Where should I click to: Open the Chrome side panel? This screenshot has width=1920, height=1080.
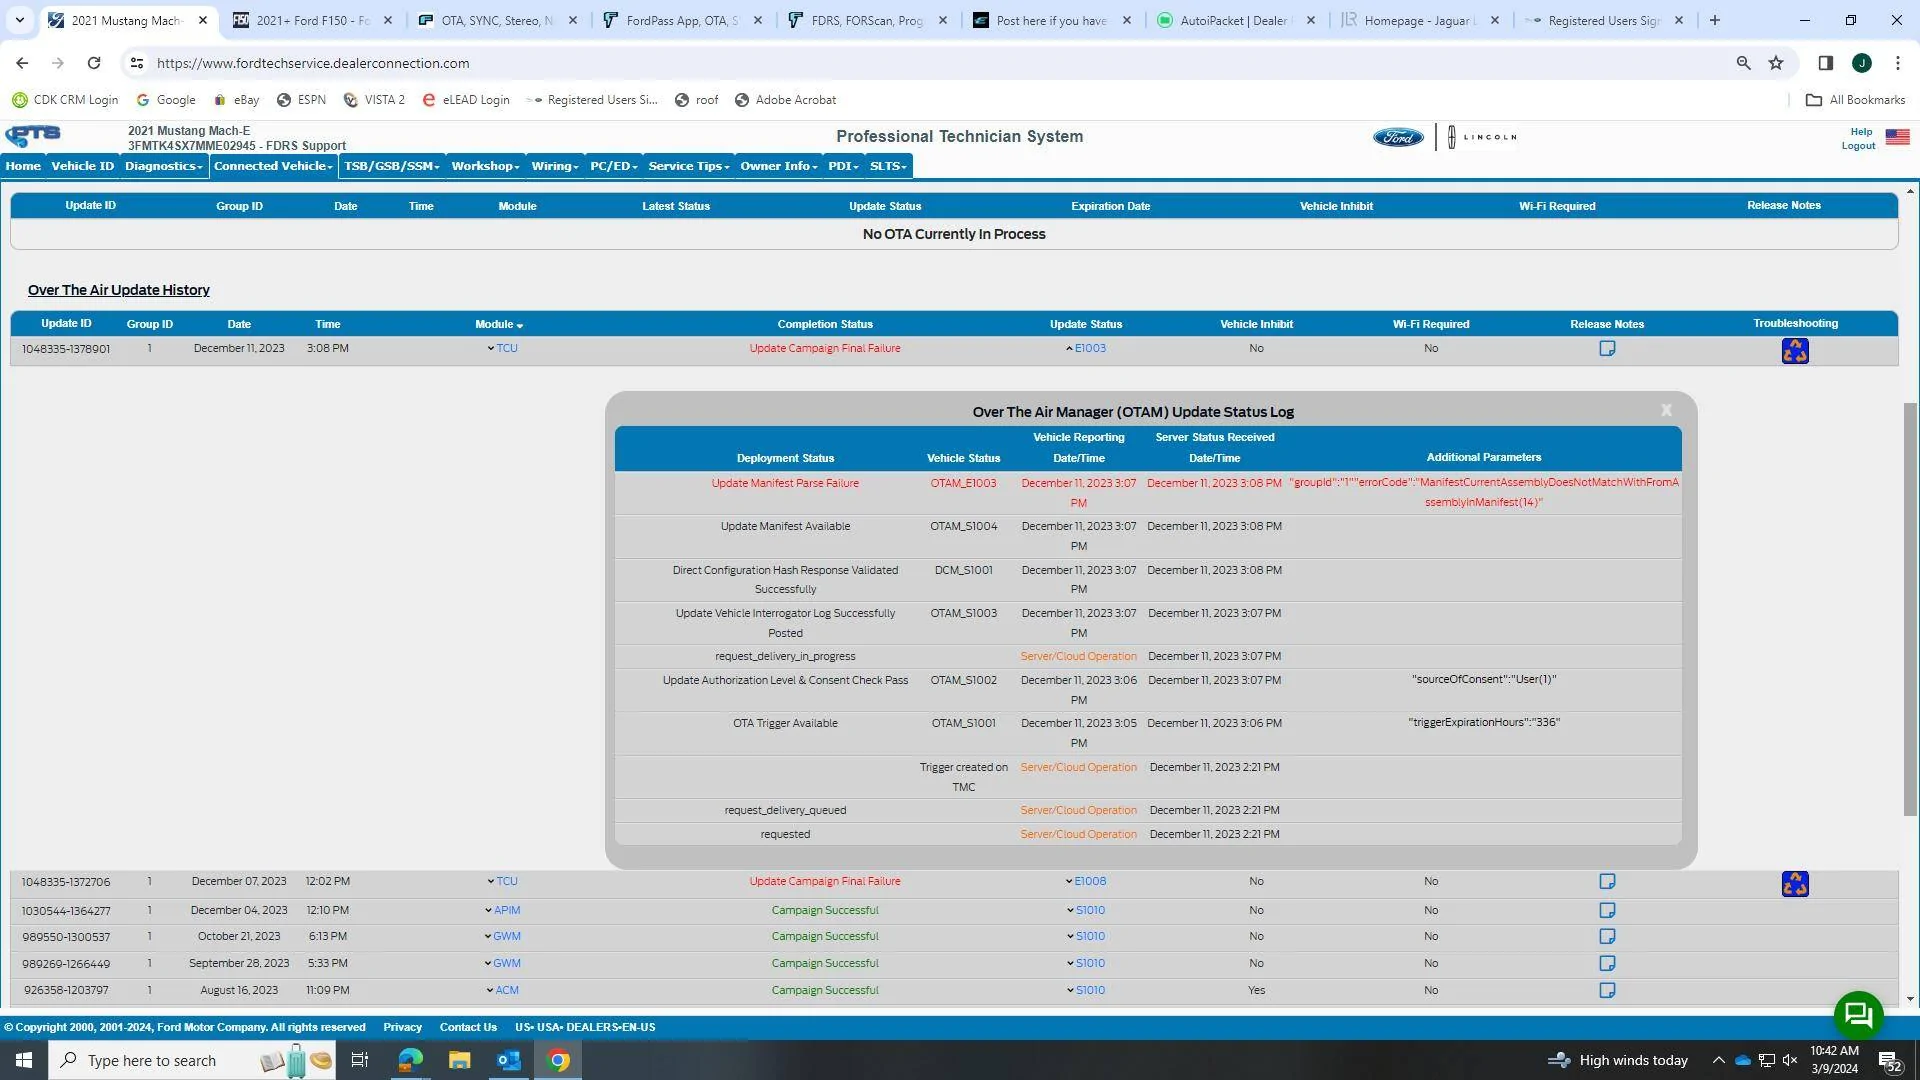coord(1825,63)
